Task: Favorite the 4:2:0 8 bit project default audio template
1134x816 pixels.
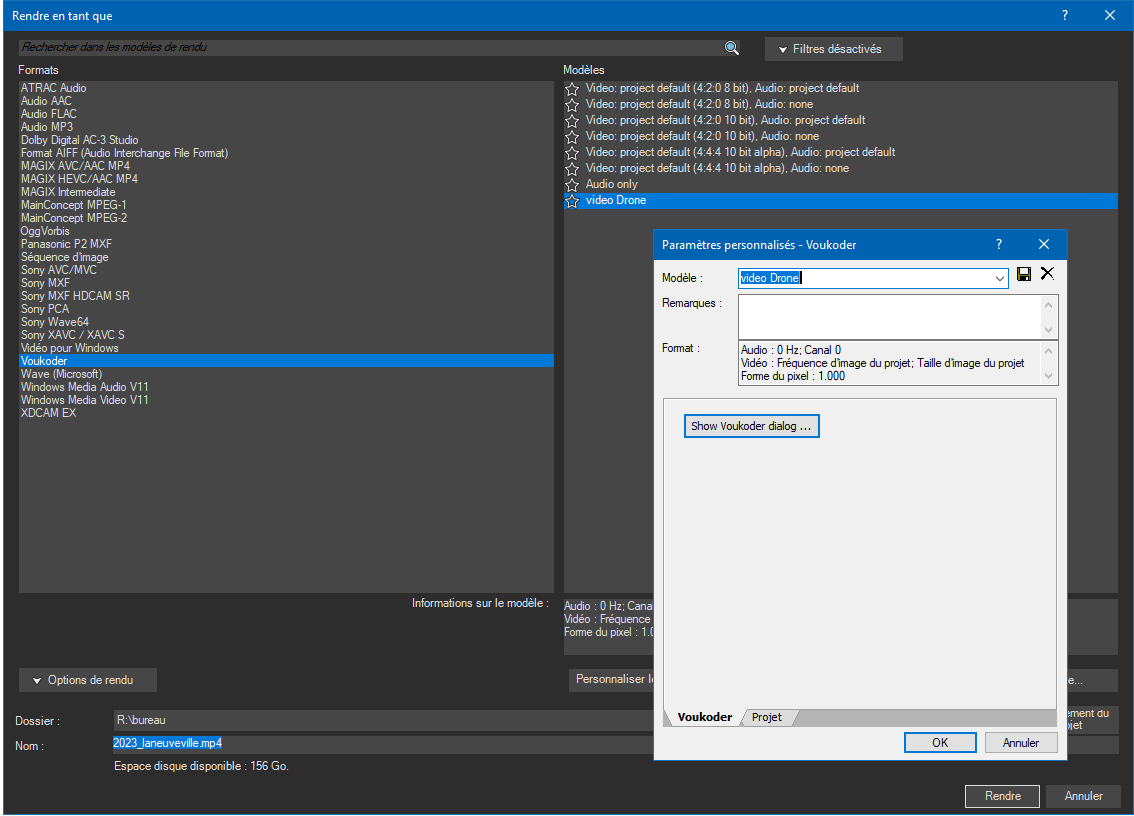Action: (572, 89)
